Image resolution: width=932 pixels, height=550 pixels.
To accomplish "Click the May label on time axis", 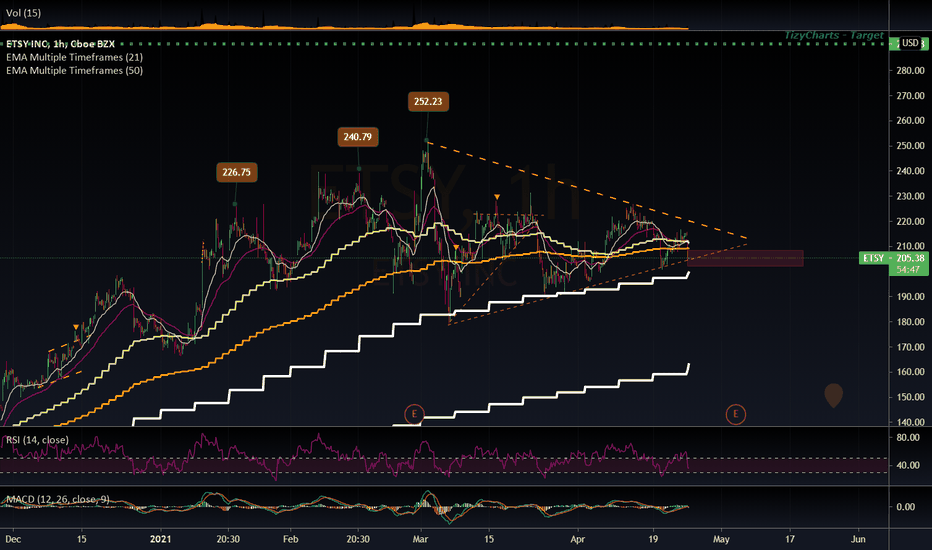I will (x=721, y=539).
